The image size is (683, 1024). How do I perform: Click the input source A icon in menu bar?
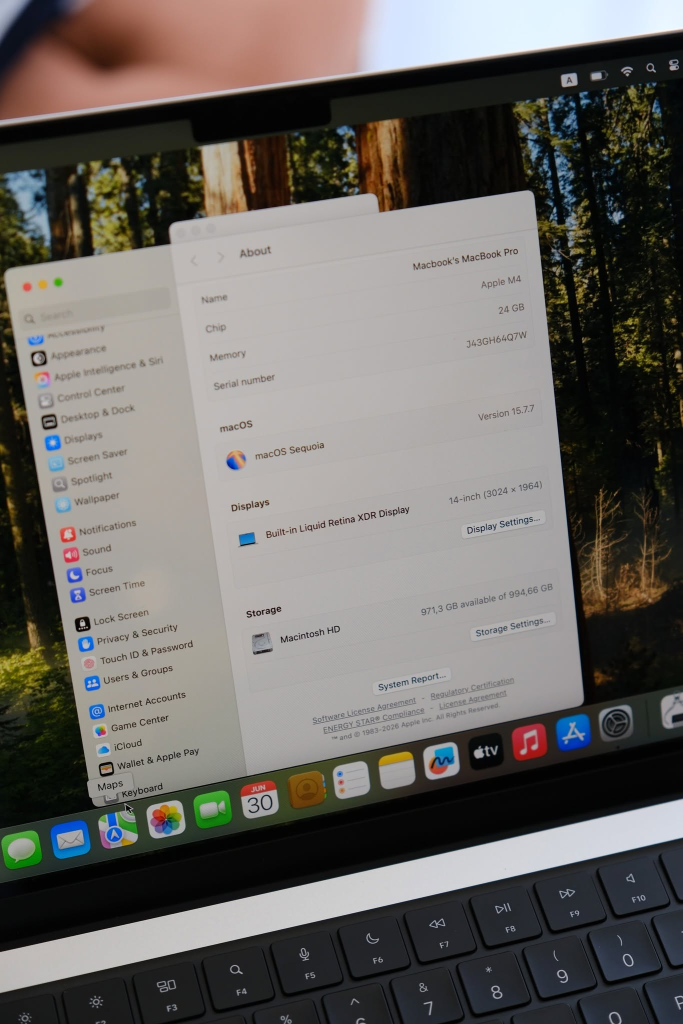tap(569, 80)
